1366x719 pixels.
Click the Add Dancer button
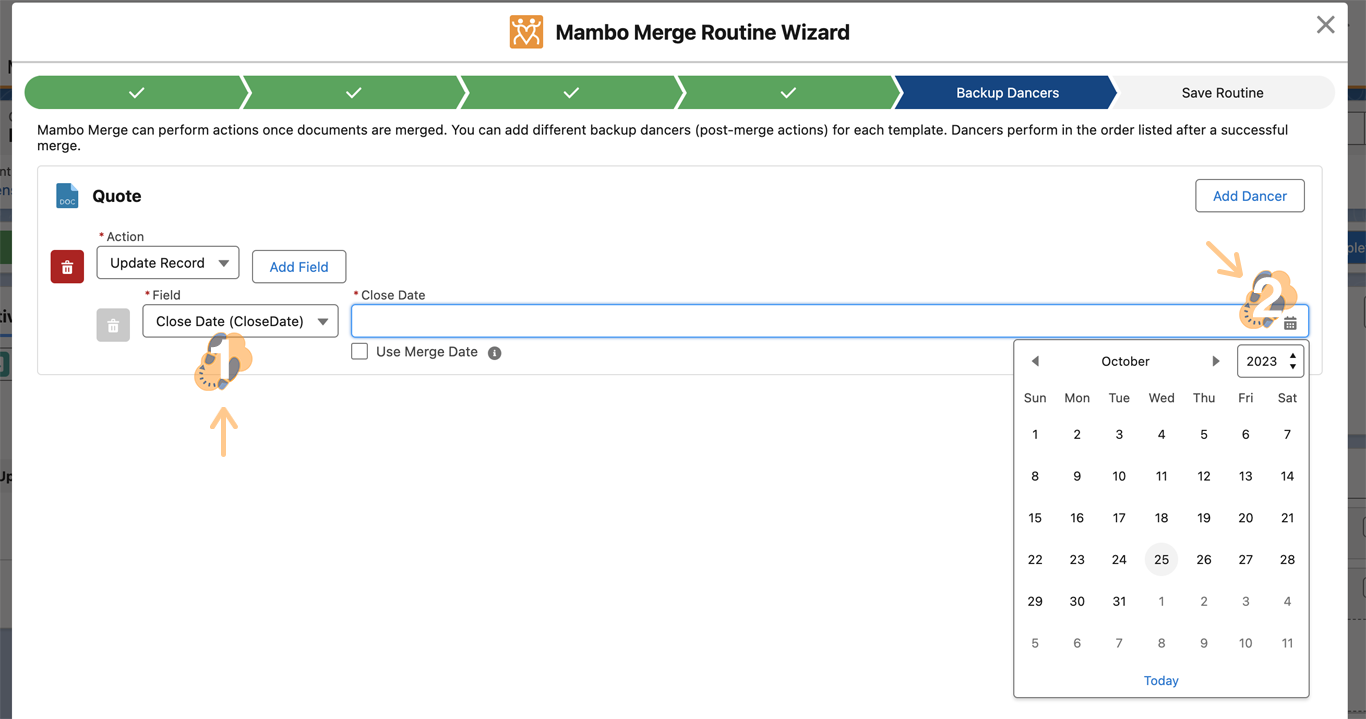[1249, 196]
